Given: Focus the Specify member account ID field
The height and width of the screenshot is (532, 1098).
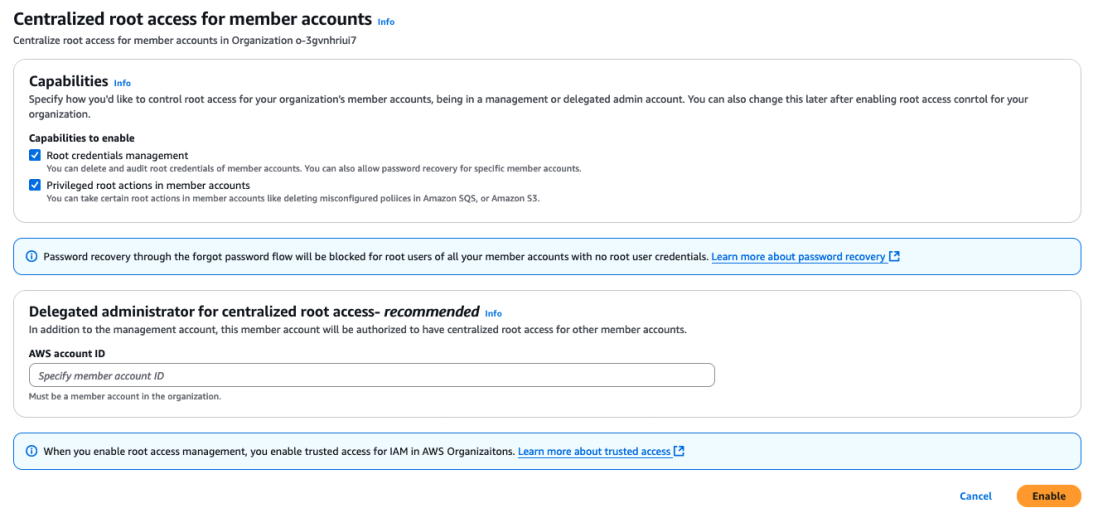Looking at the screenshot, I should click(x=371, y=375).
